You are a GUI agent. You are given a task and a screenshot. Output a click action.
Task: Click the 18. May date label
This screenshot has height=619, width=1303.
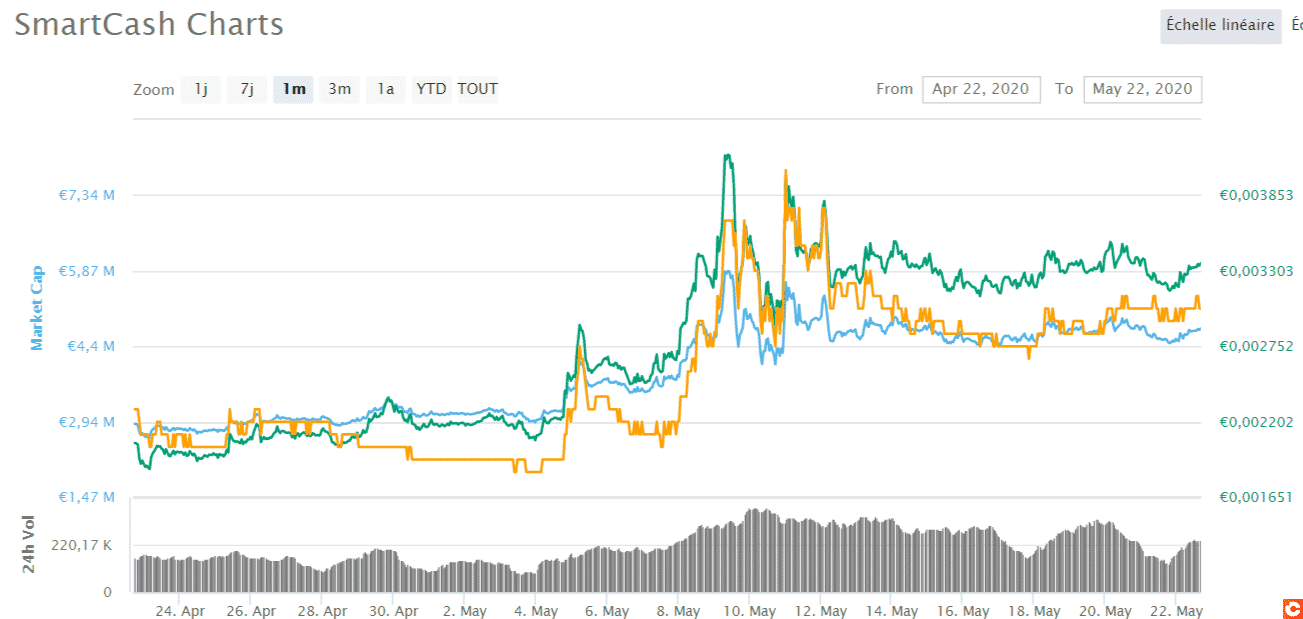(1033, 611)
